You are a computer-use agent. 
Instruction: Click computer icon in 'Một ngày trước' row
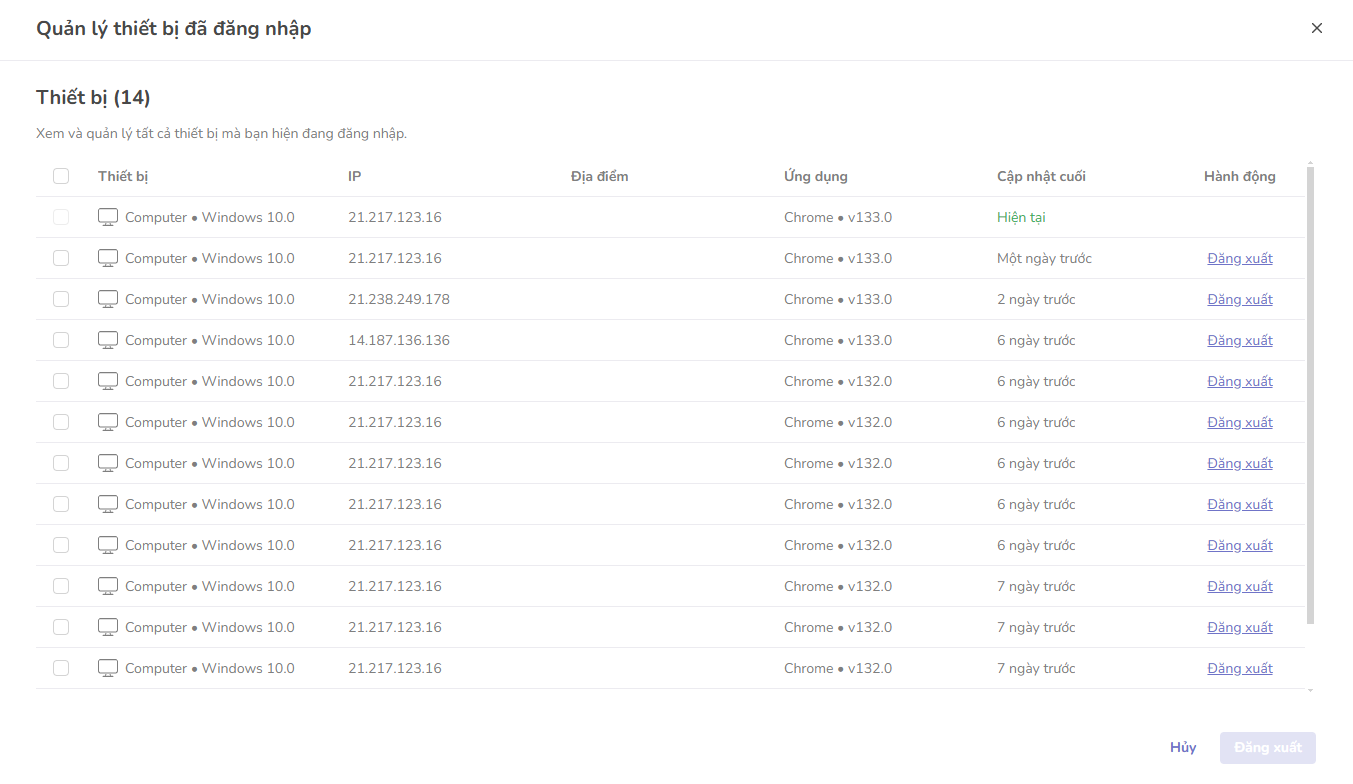(x=108, y=258)
